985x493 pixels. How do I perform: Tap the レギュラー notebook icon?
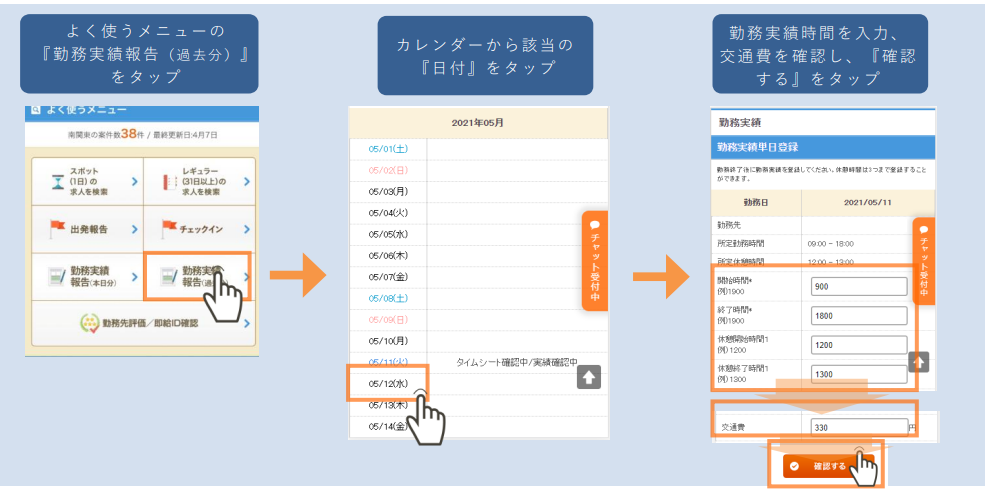tap(166, 183)
